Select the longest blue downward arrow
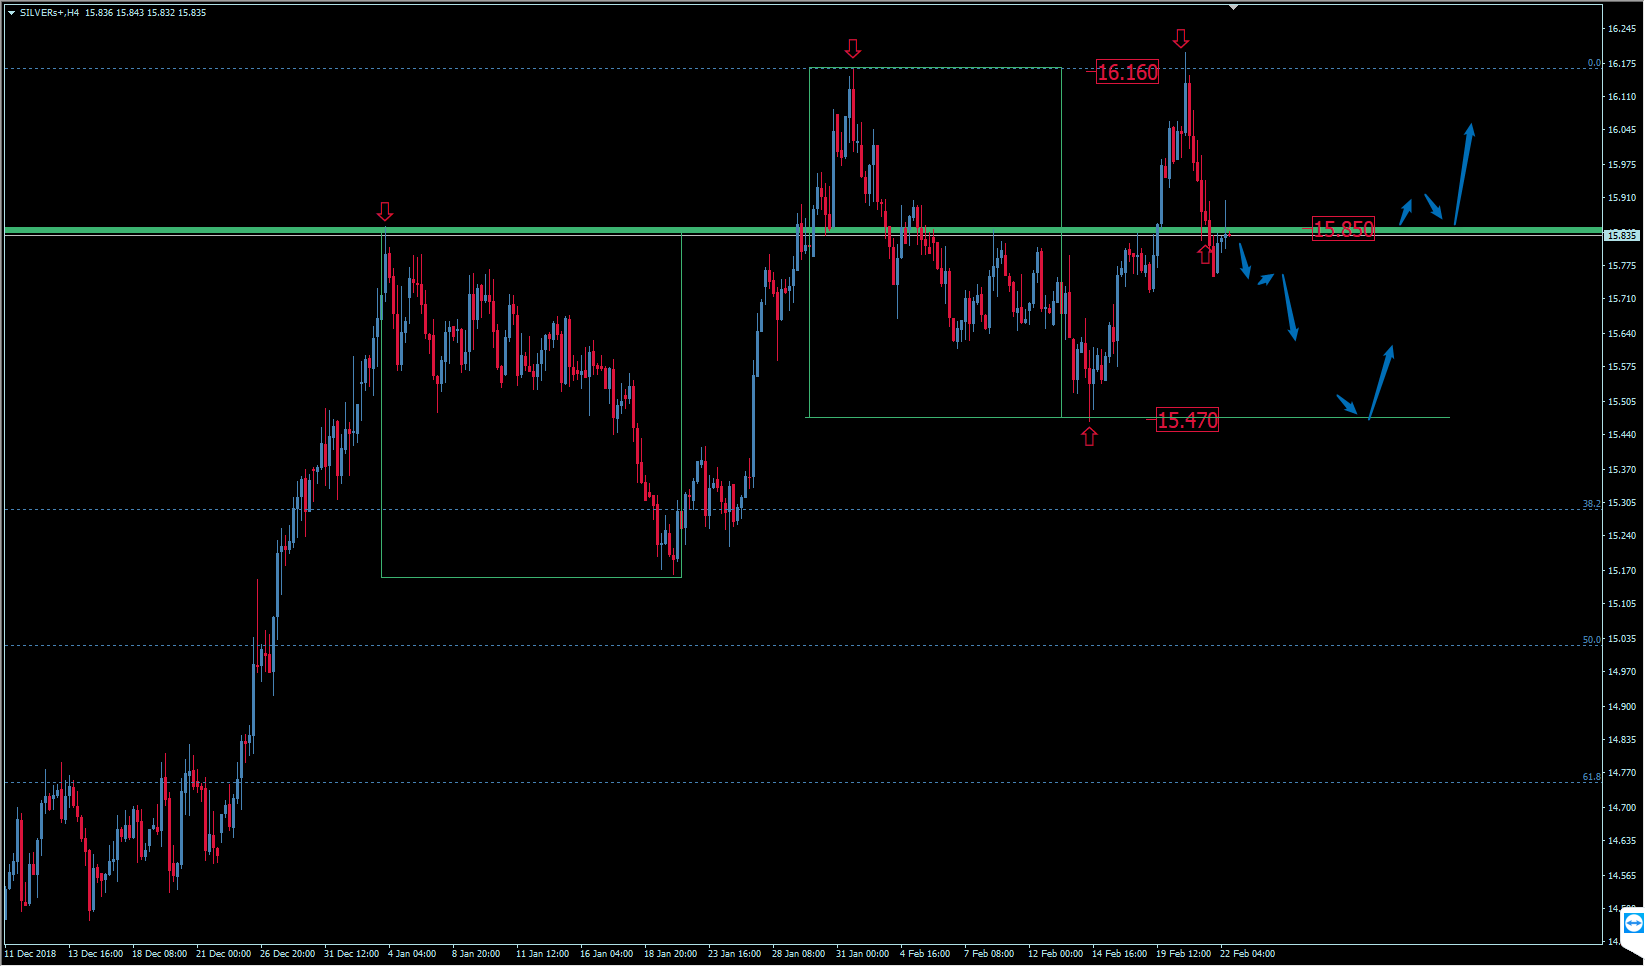Image resolution: width=1645 pixels, height=967 pixels. (1289, 308)
